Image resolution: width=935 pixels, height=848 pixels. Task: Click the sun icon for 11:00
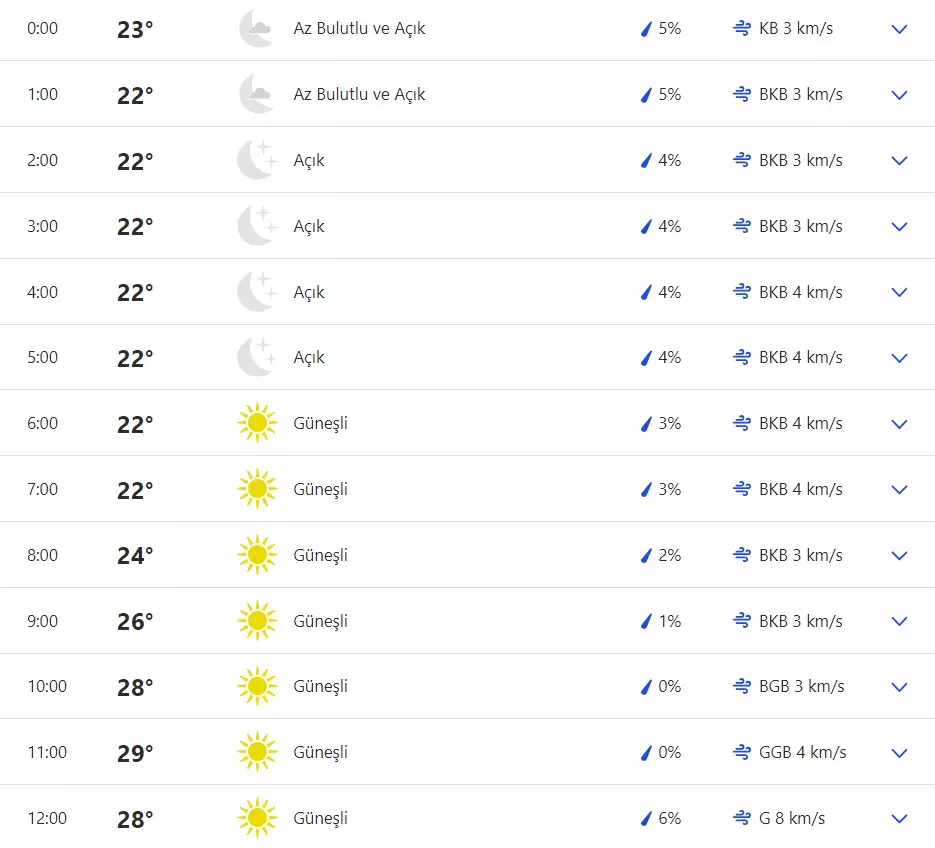256,753
